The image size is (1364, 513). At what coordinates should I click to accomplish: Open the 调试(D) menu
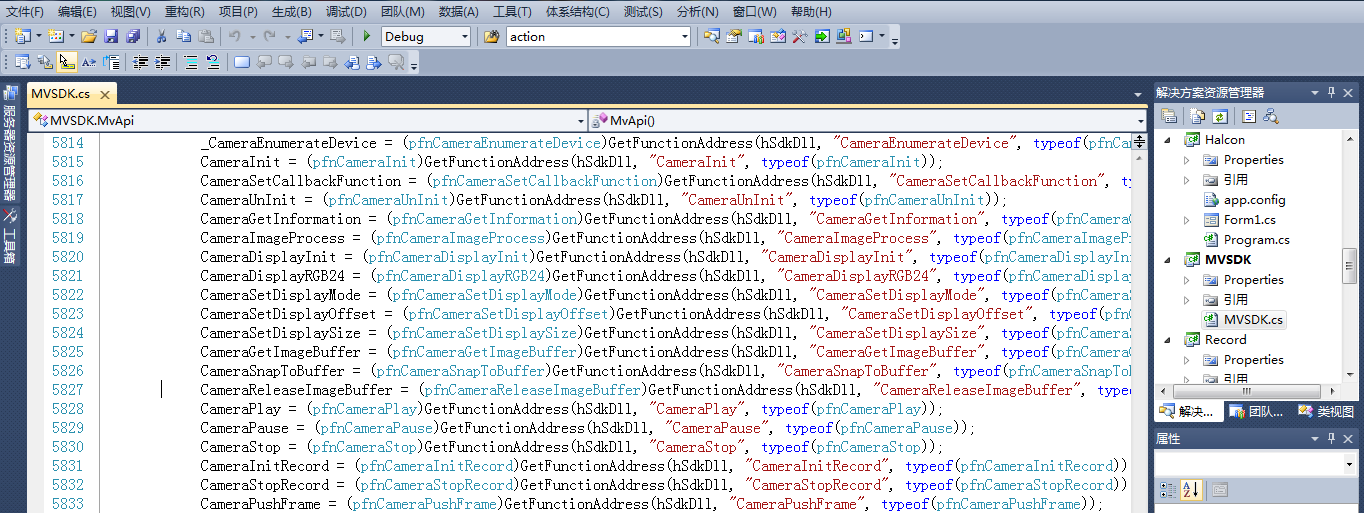(346, 12)
